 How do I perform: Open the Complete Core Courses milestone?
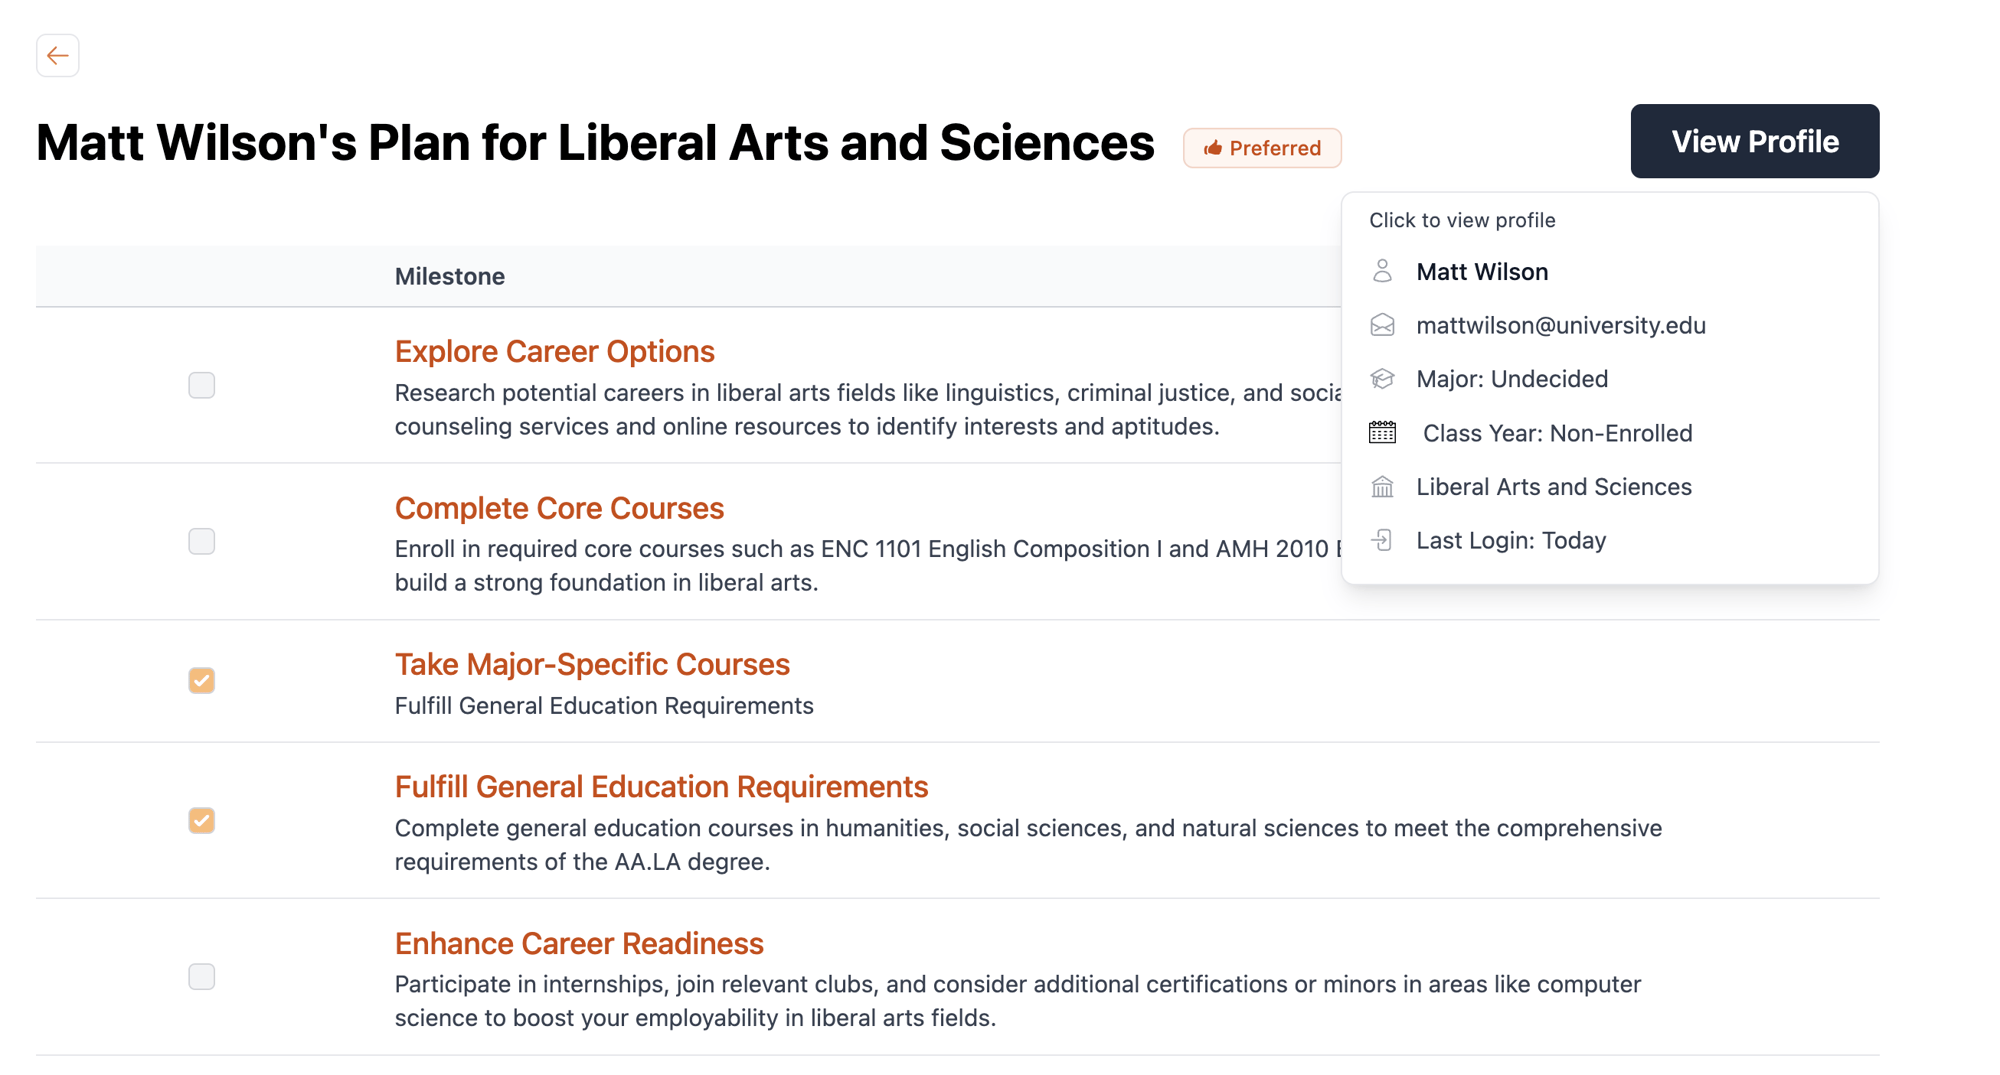559,508
